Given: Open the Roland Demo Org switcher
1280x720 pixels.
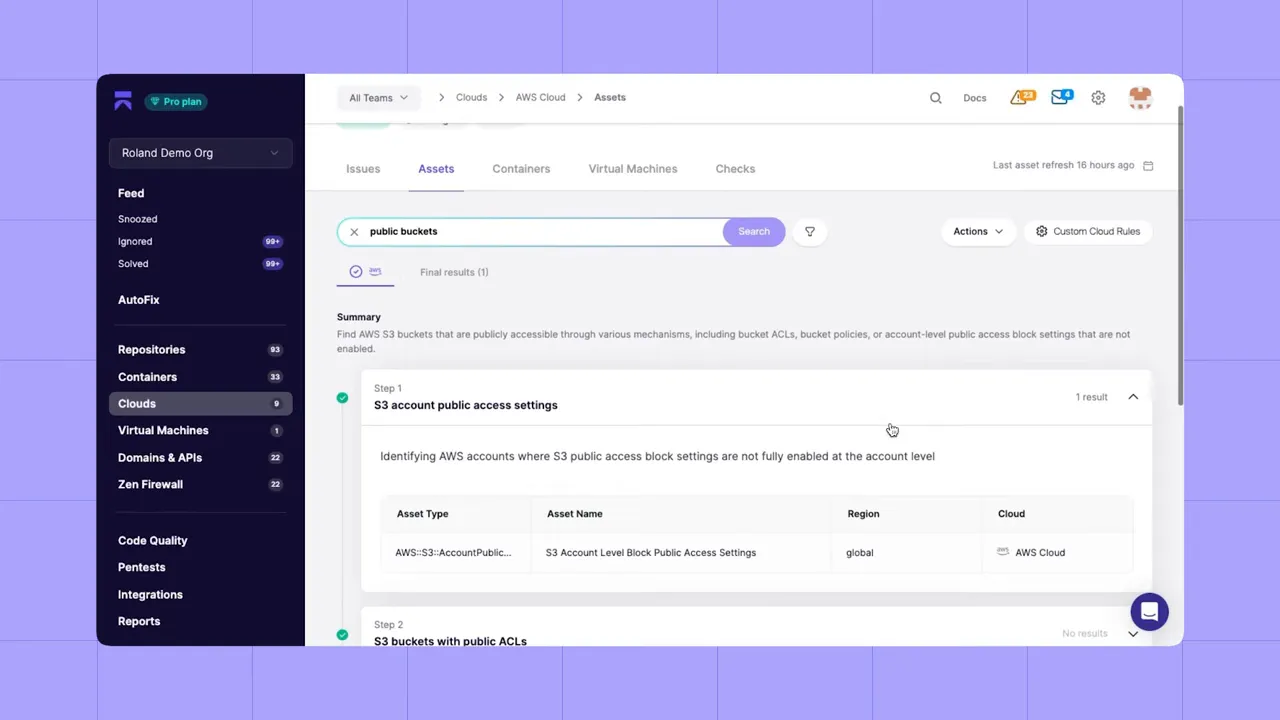Looking at the screenshot, I should click(200, 152).
